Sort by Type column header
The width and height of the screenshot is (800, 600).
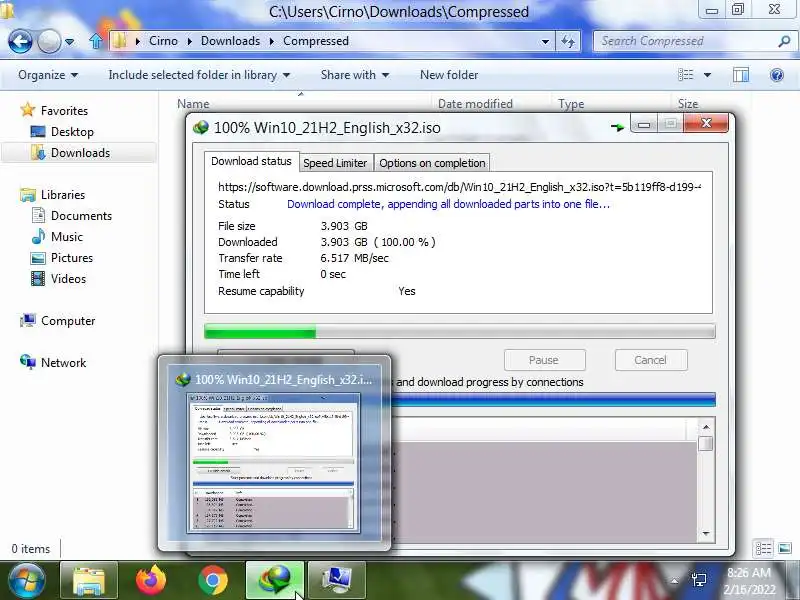(x=571, y=104)
